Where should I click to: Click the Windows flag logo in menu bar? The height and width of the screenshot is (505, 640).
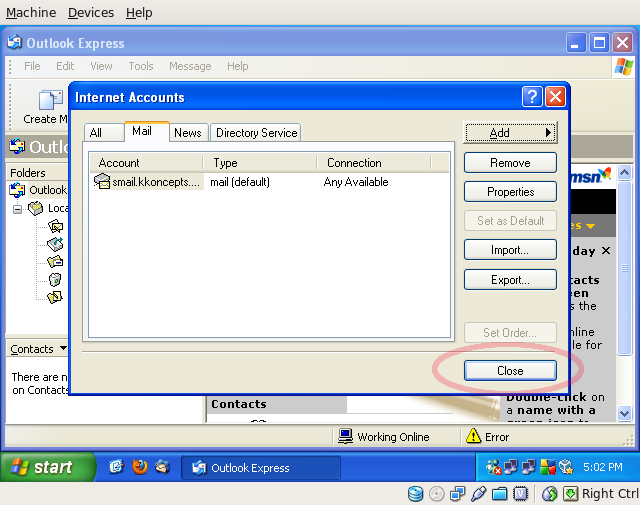(624, 66)
